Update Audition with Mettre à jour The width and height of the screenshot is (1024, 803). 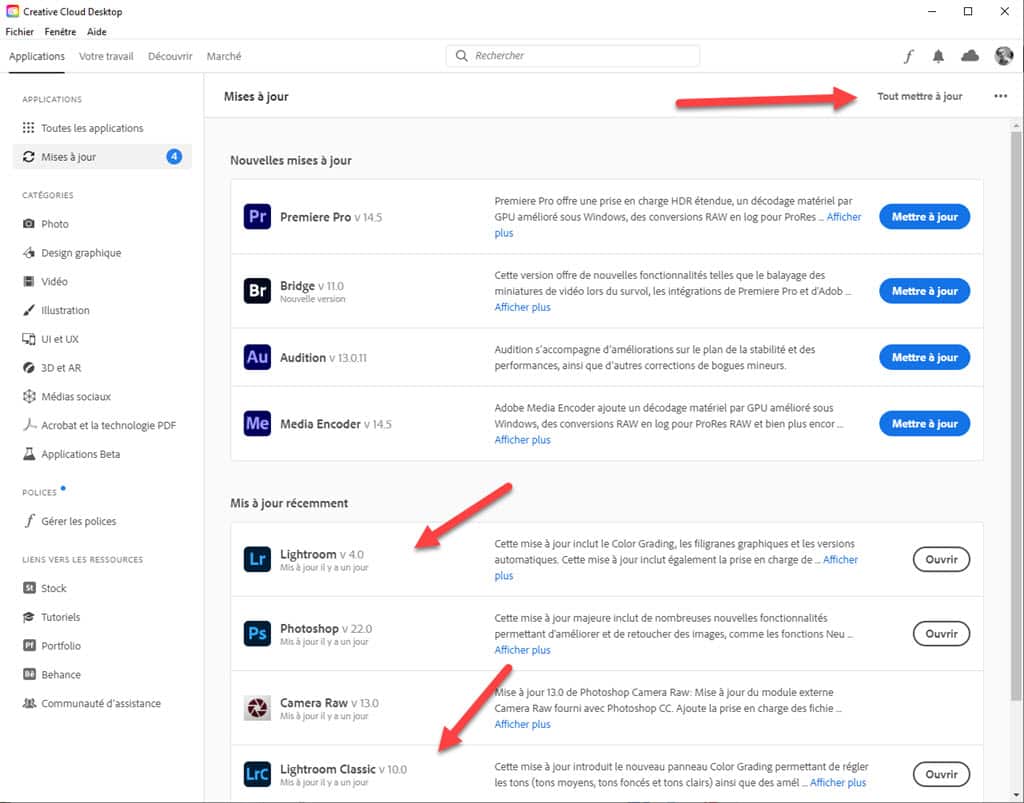click(x=924, y=357)
